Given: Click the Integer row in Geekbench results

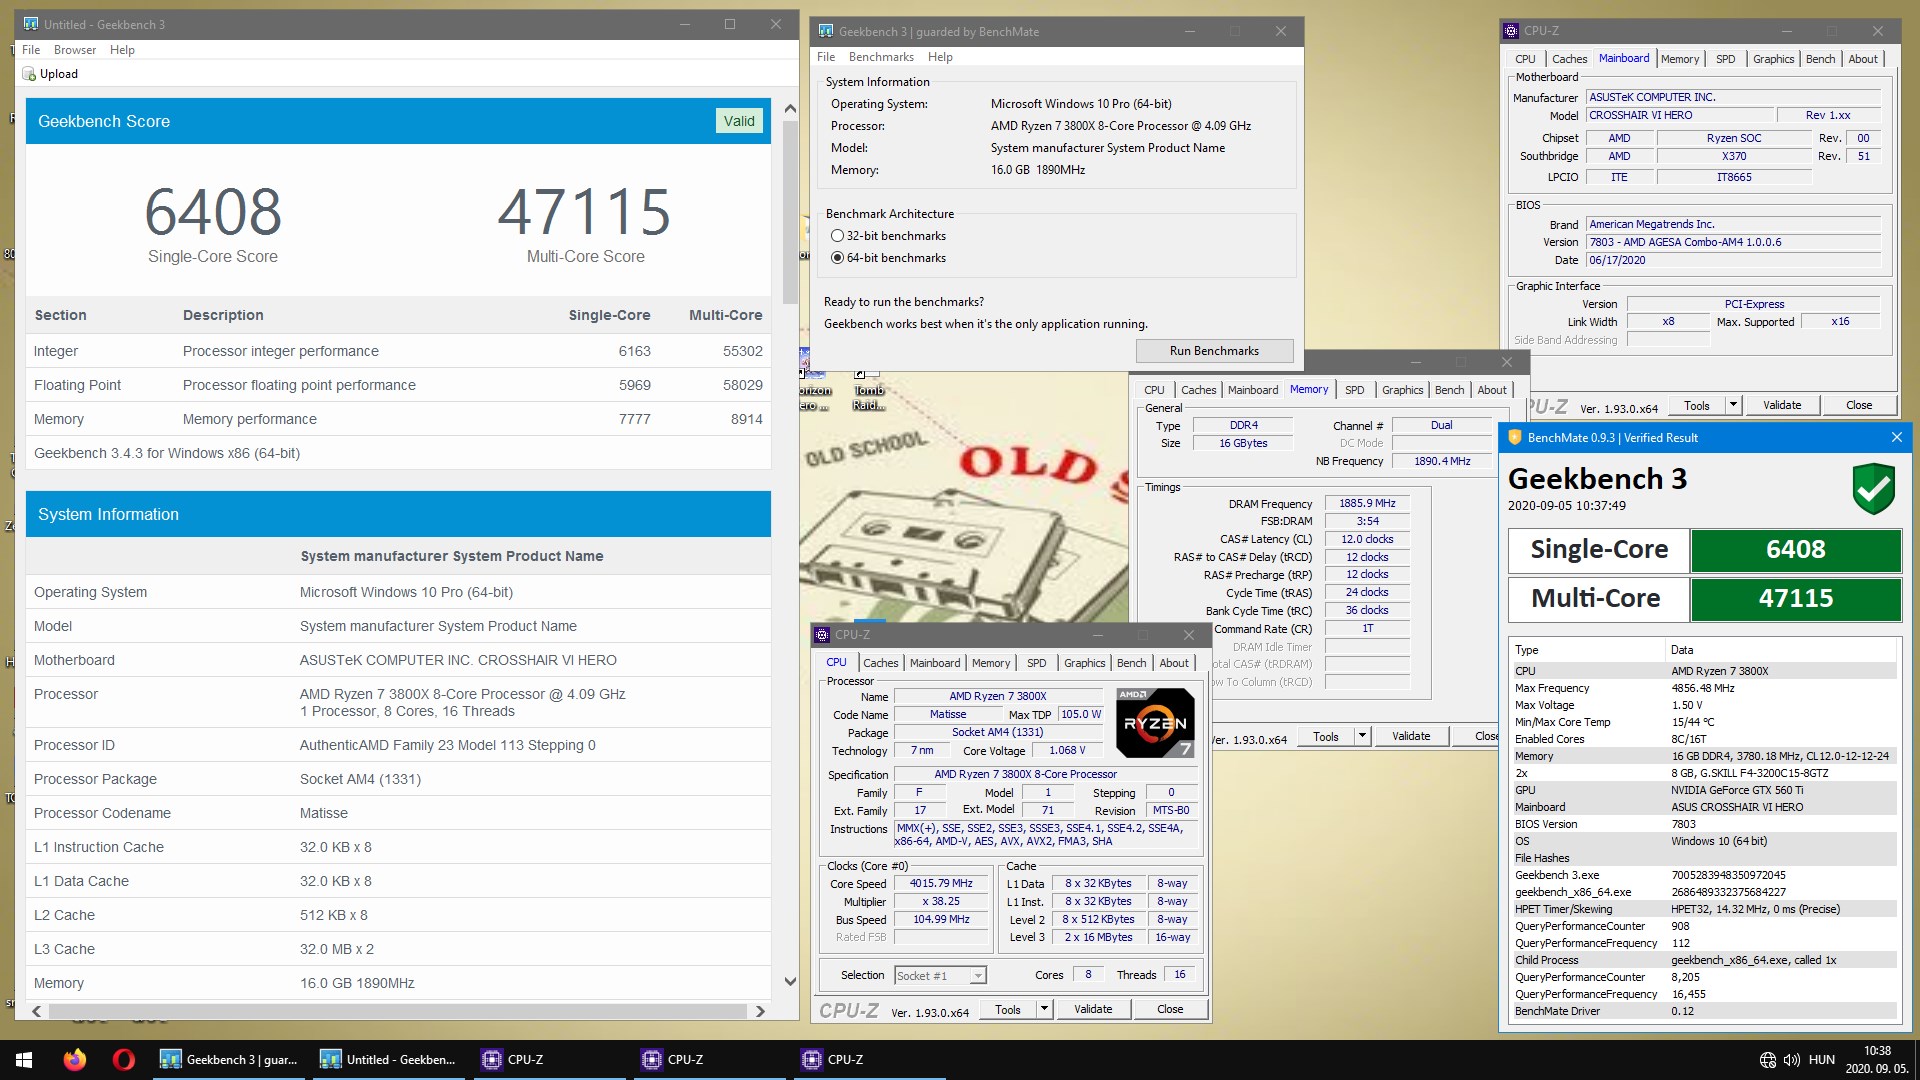Looking at the screenshot, I should (x=398, y=351).
